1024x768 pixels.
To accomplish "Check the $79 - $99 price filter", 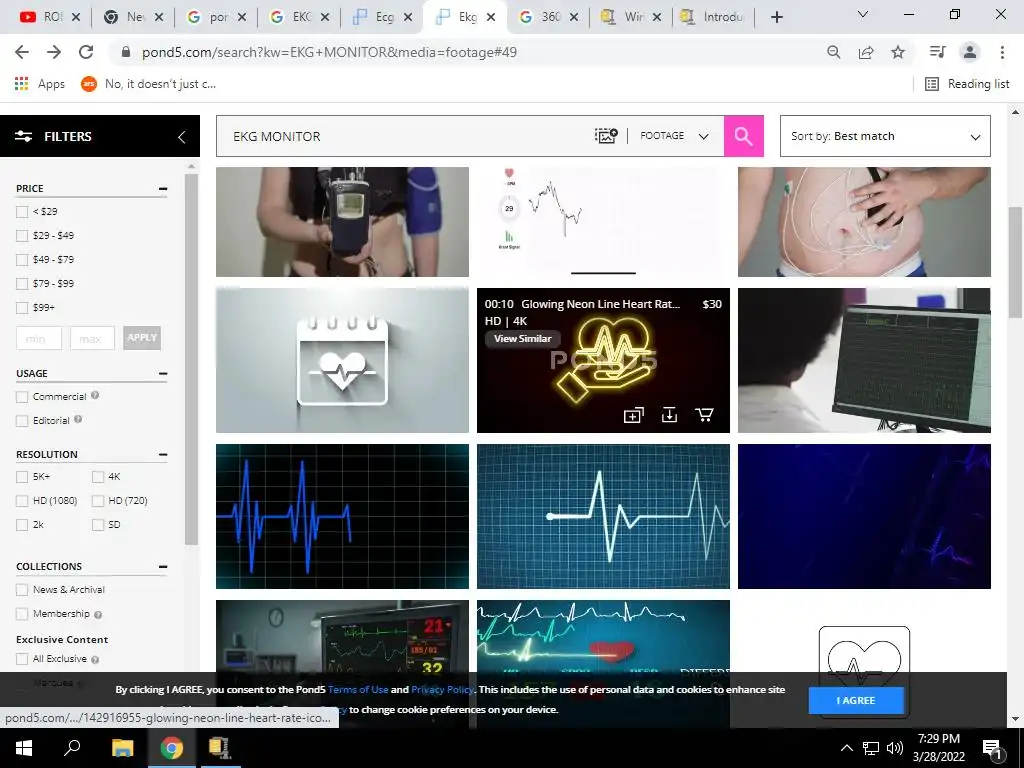I will coord(22,284).
